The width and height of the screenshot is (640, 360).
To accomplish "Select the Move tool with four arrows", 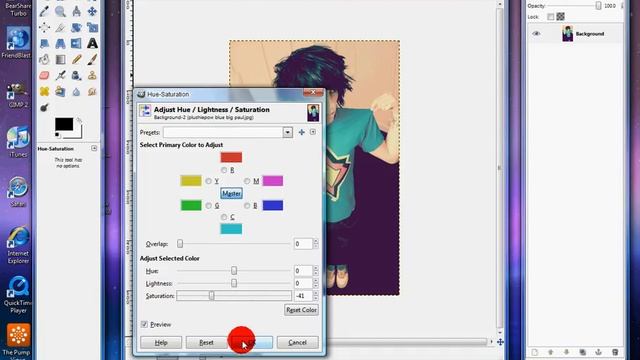I will pos(92,11).
